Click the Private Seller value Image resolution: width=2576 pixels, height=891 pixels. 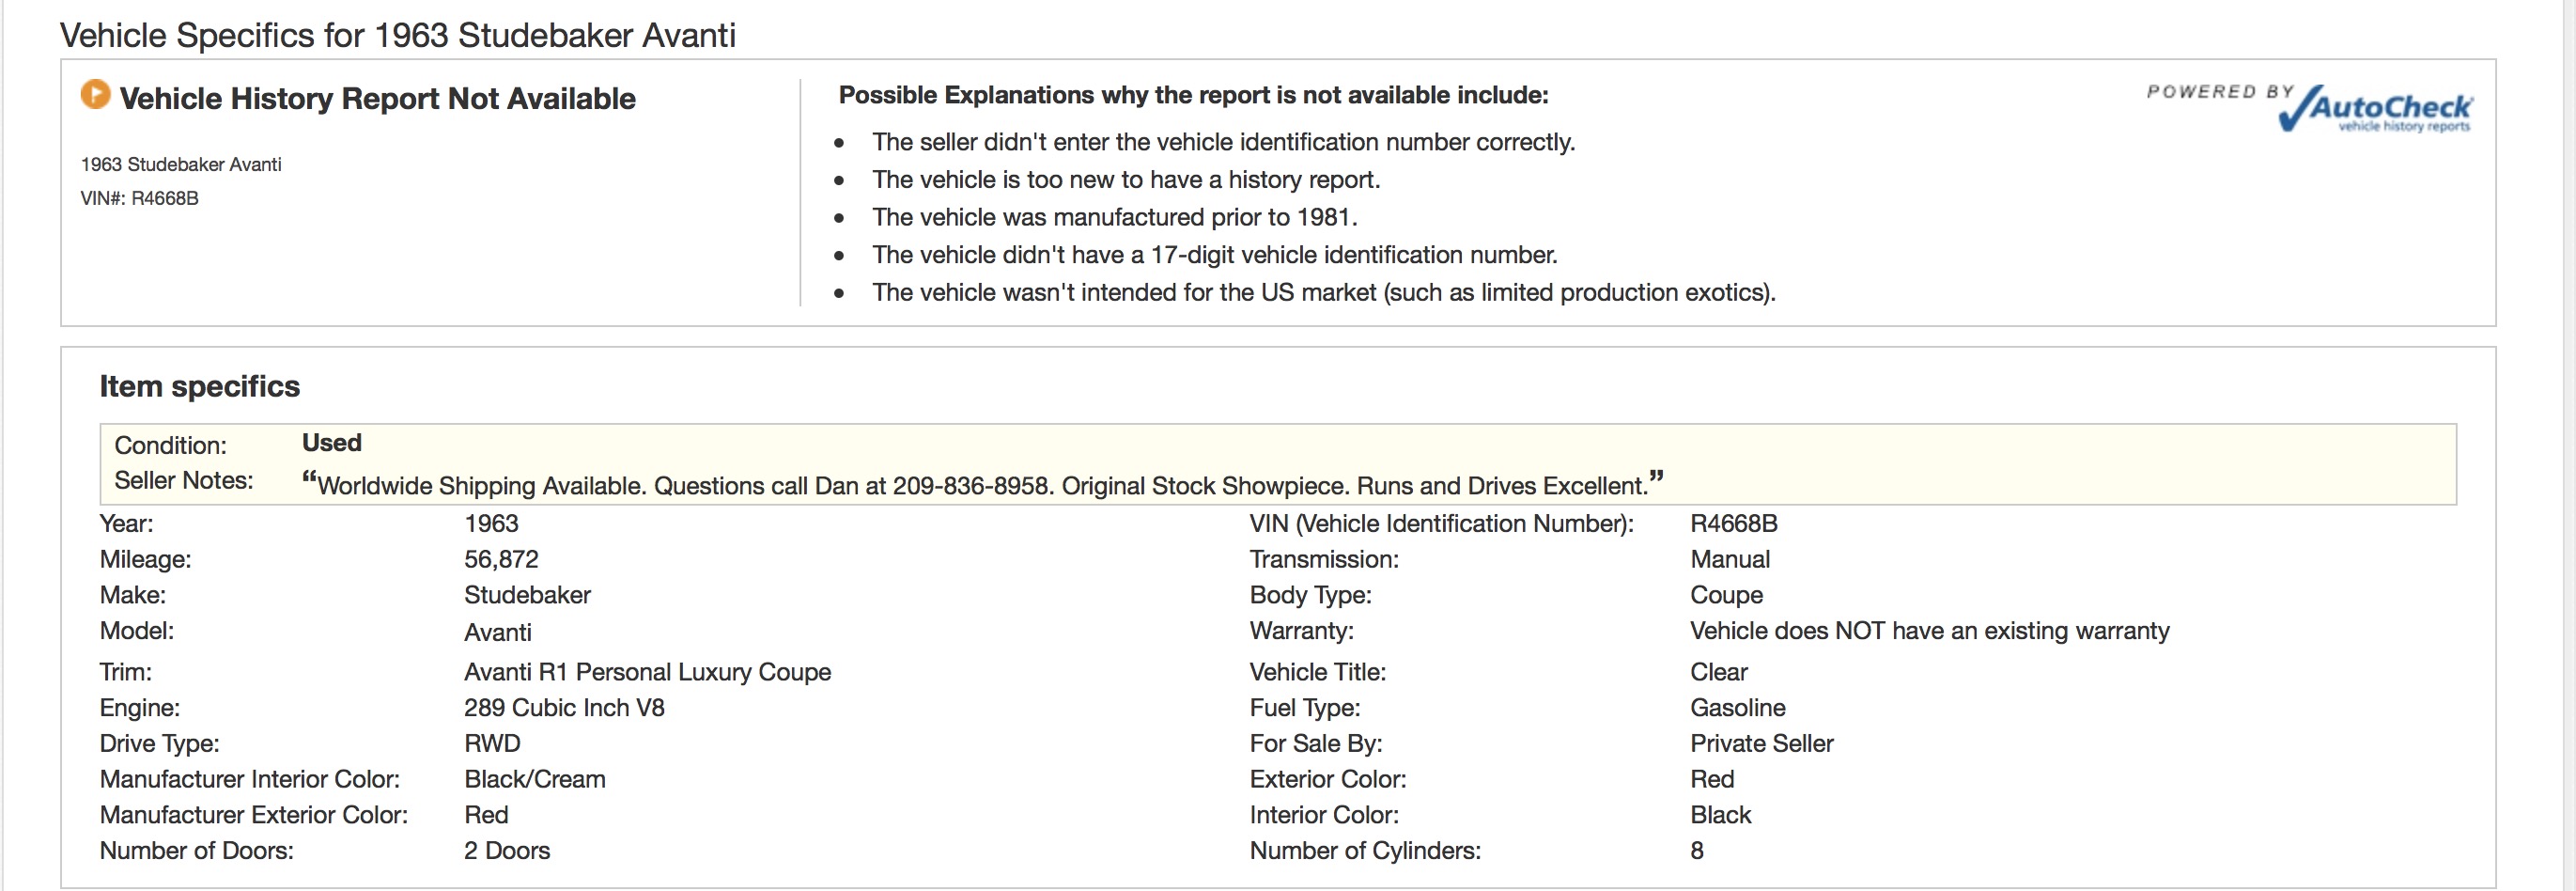coord(1761,743)
